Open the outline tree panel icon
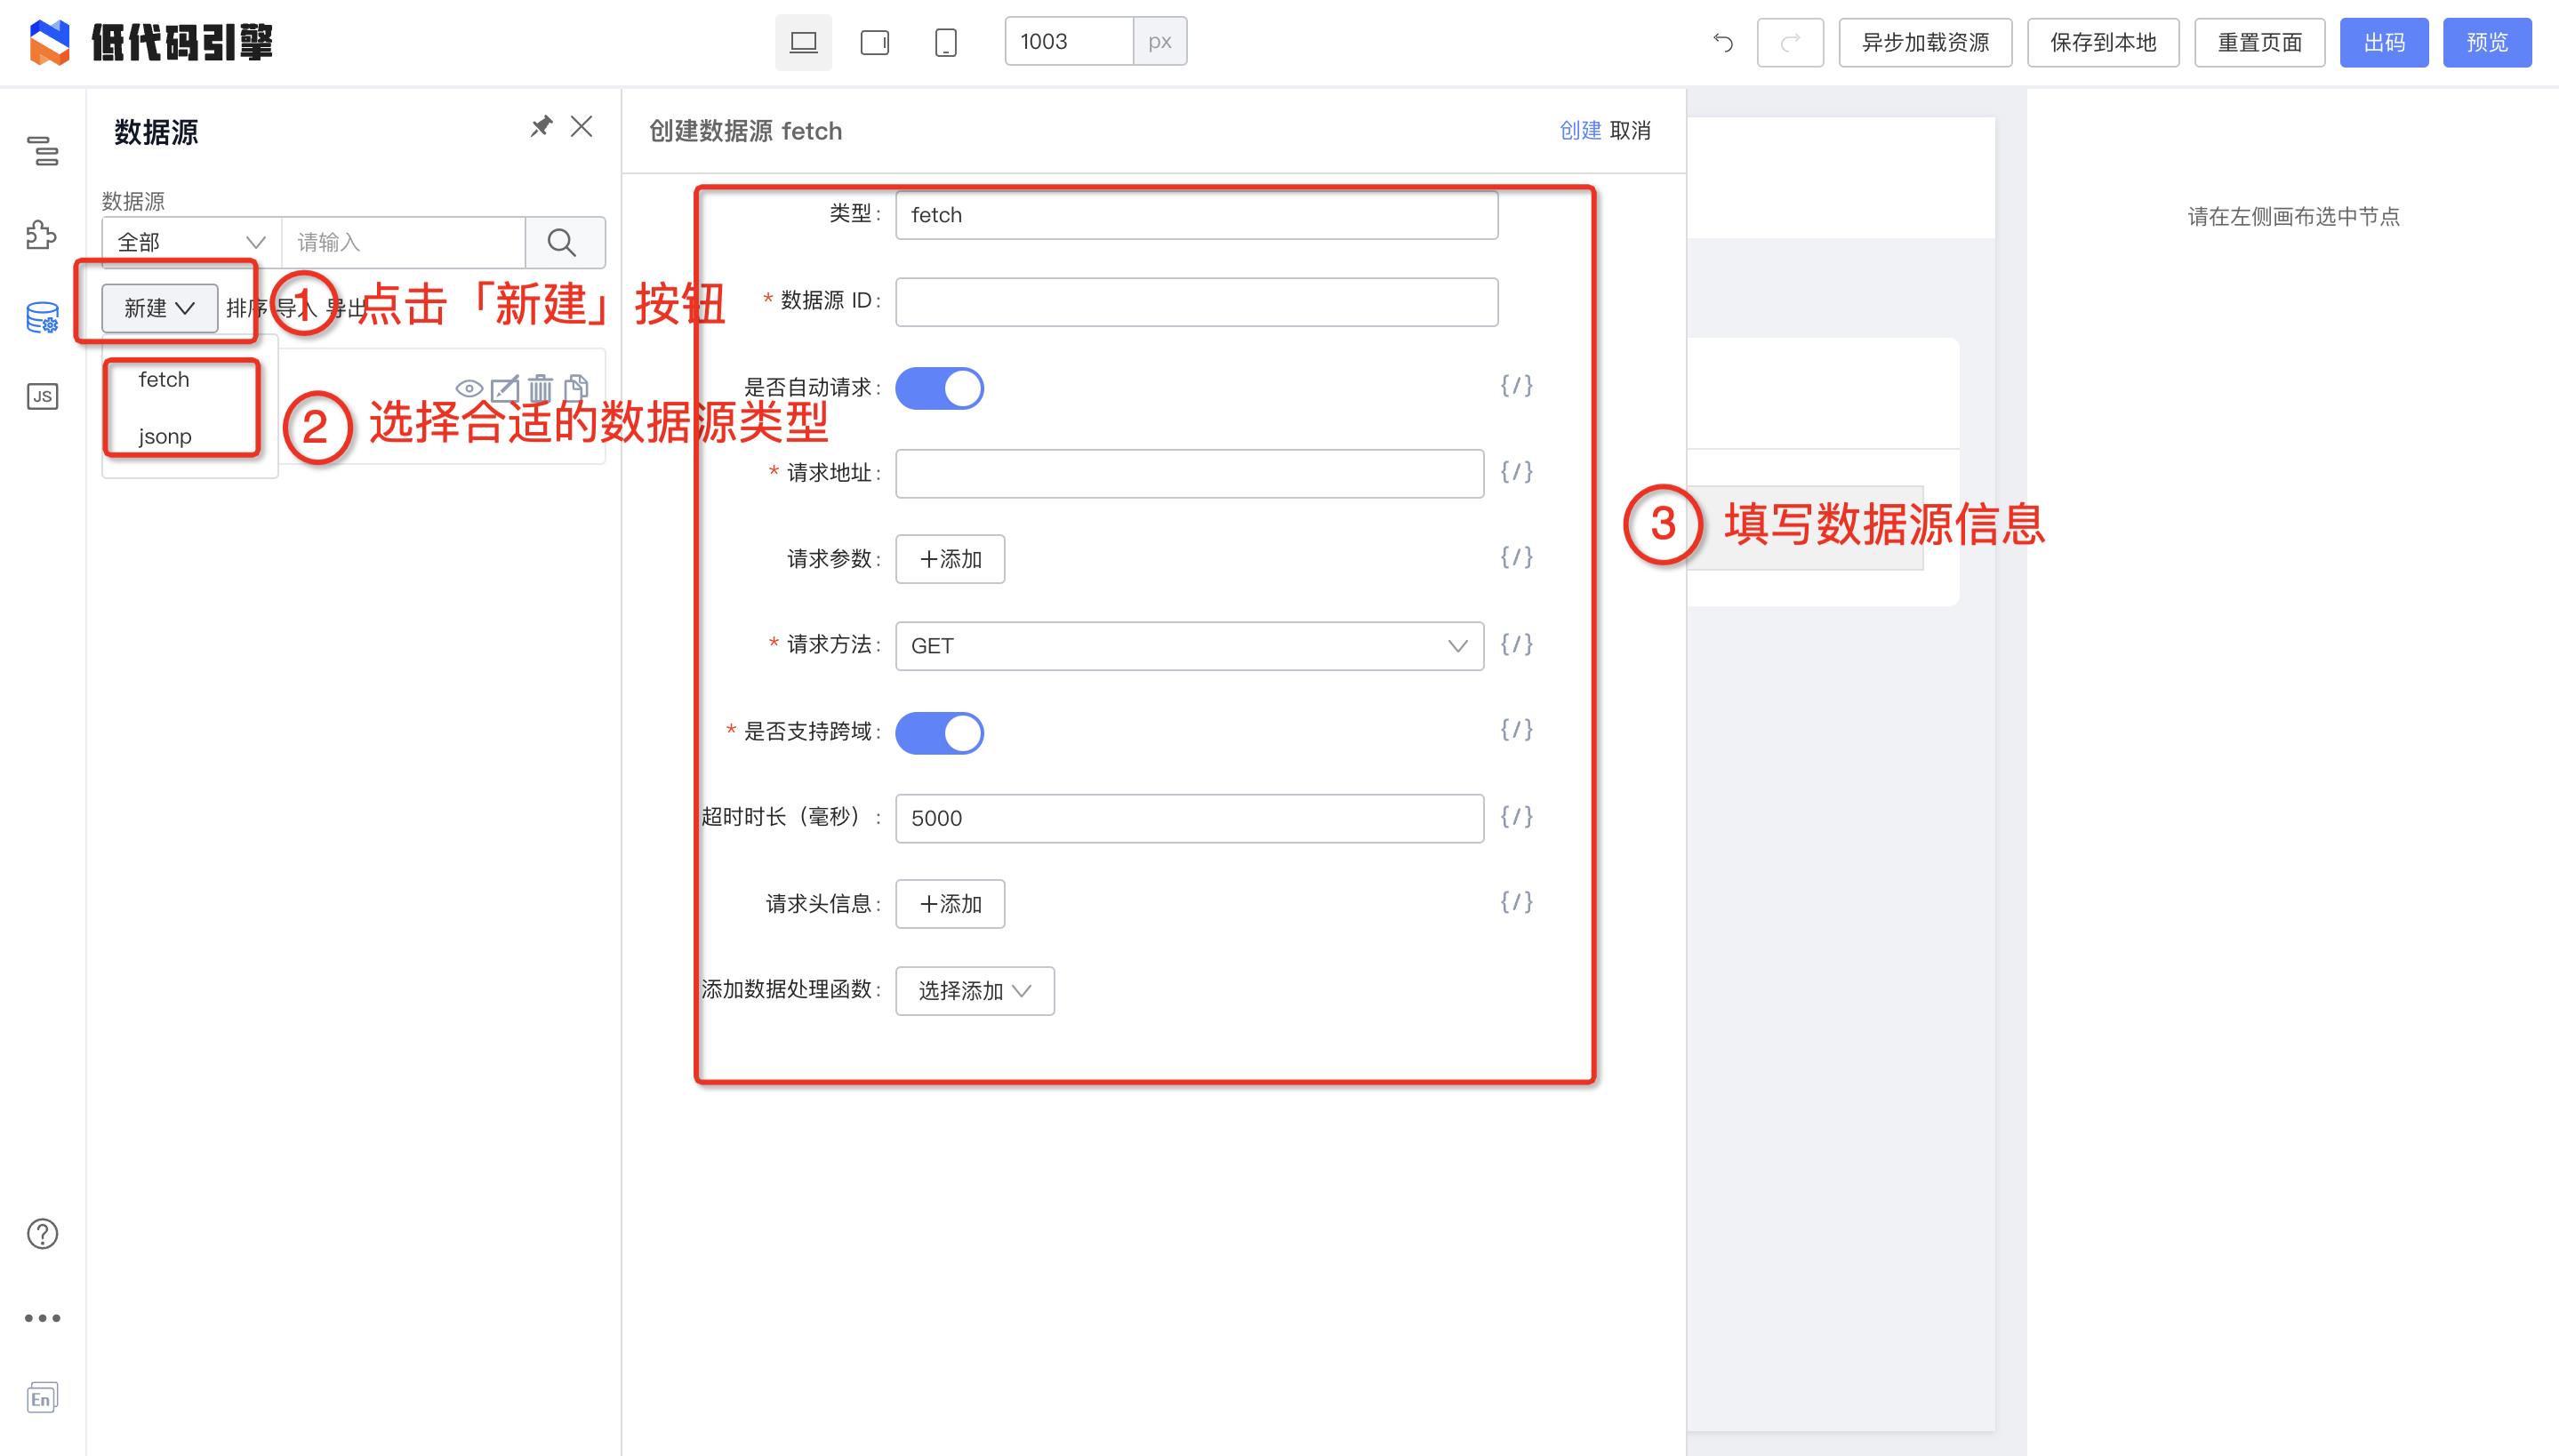 click(x=42, y=152)
